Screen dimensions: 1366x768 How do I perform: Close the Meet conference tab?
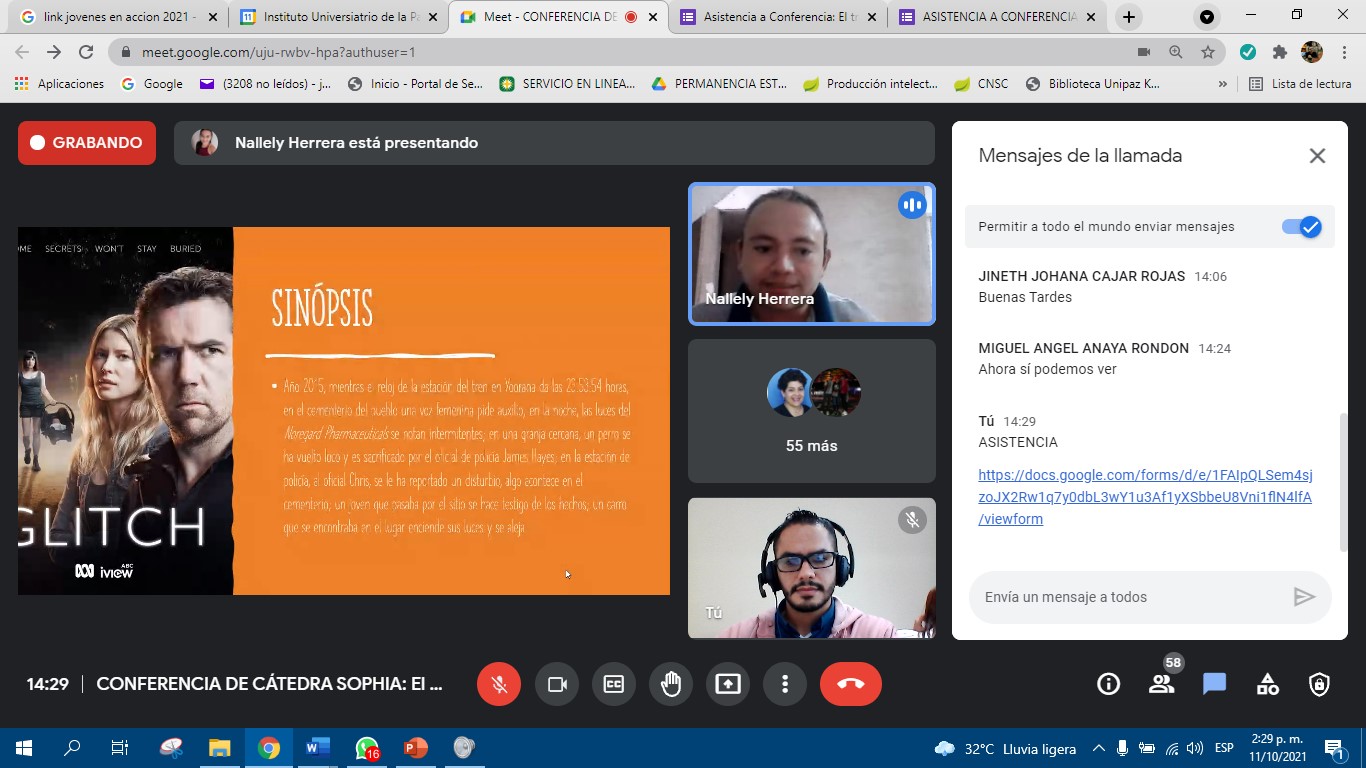[653, 17]
